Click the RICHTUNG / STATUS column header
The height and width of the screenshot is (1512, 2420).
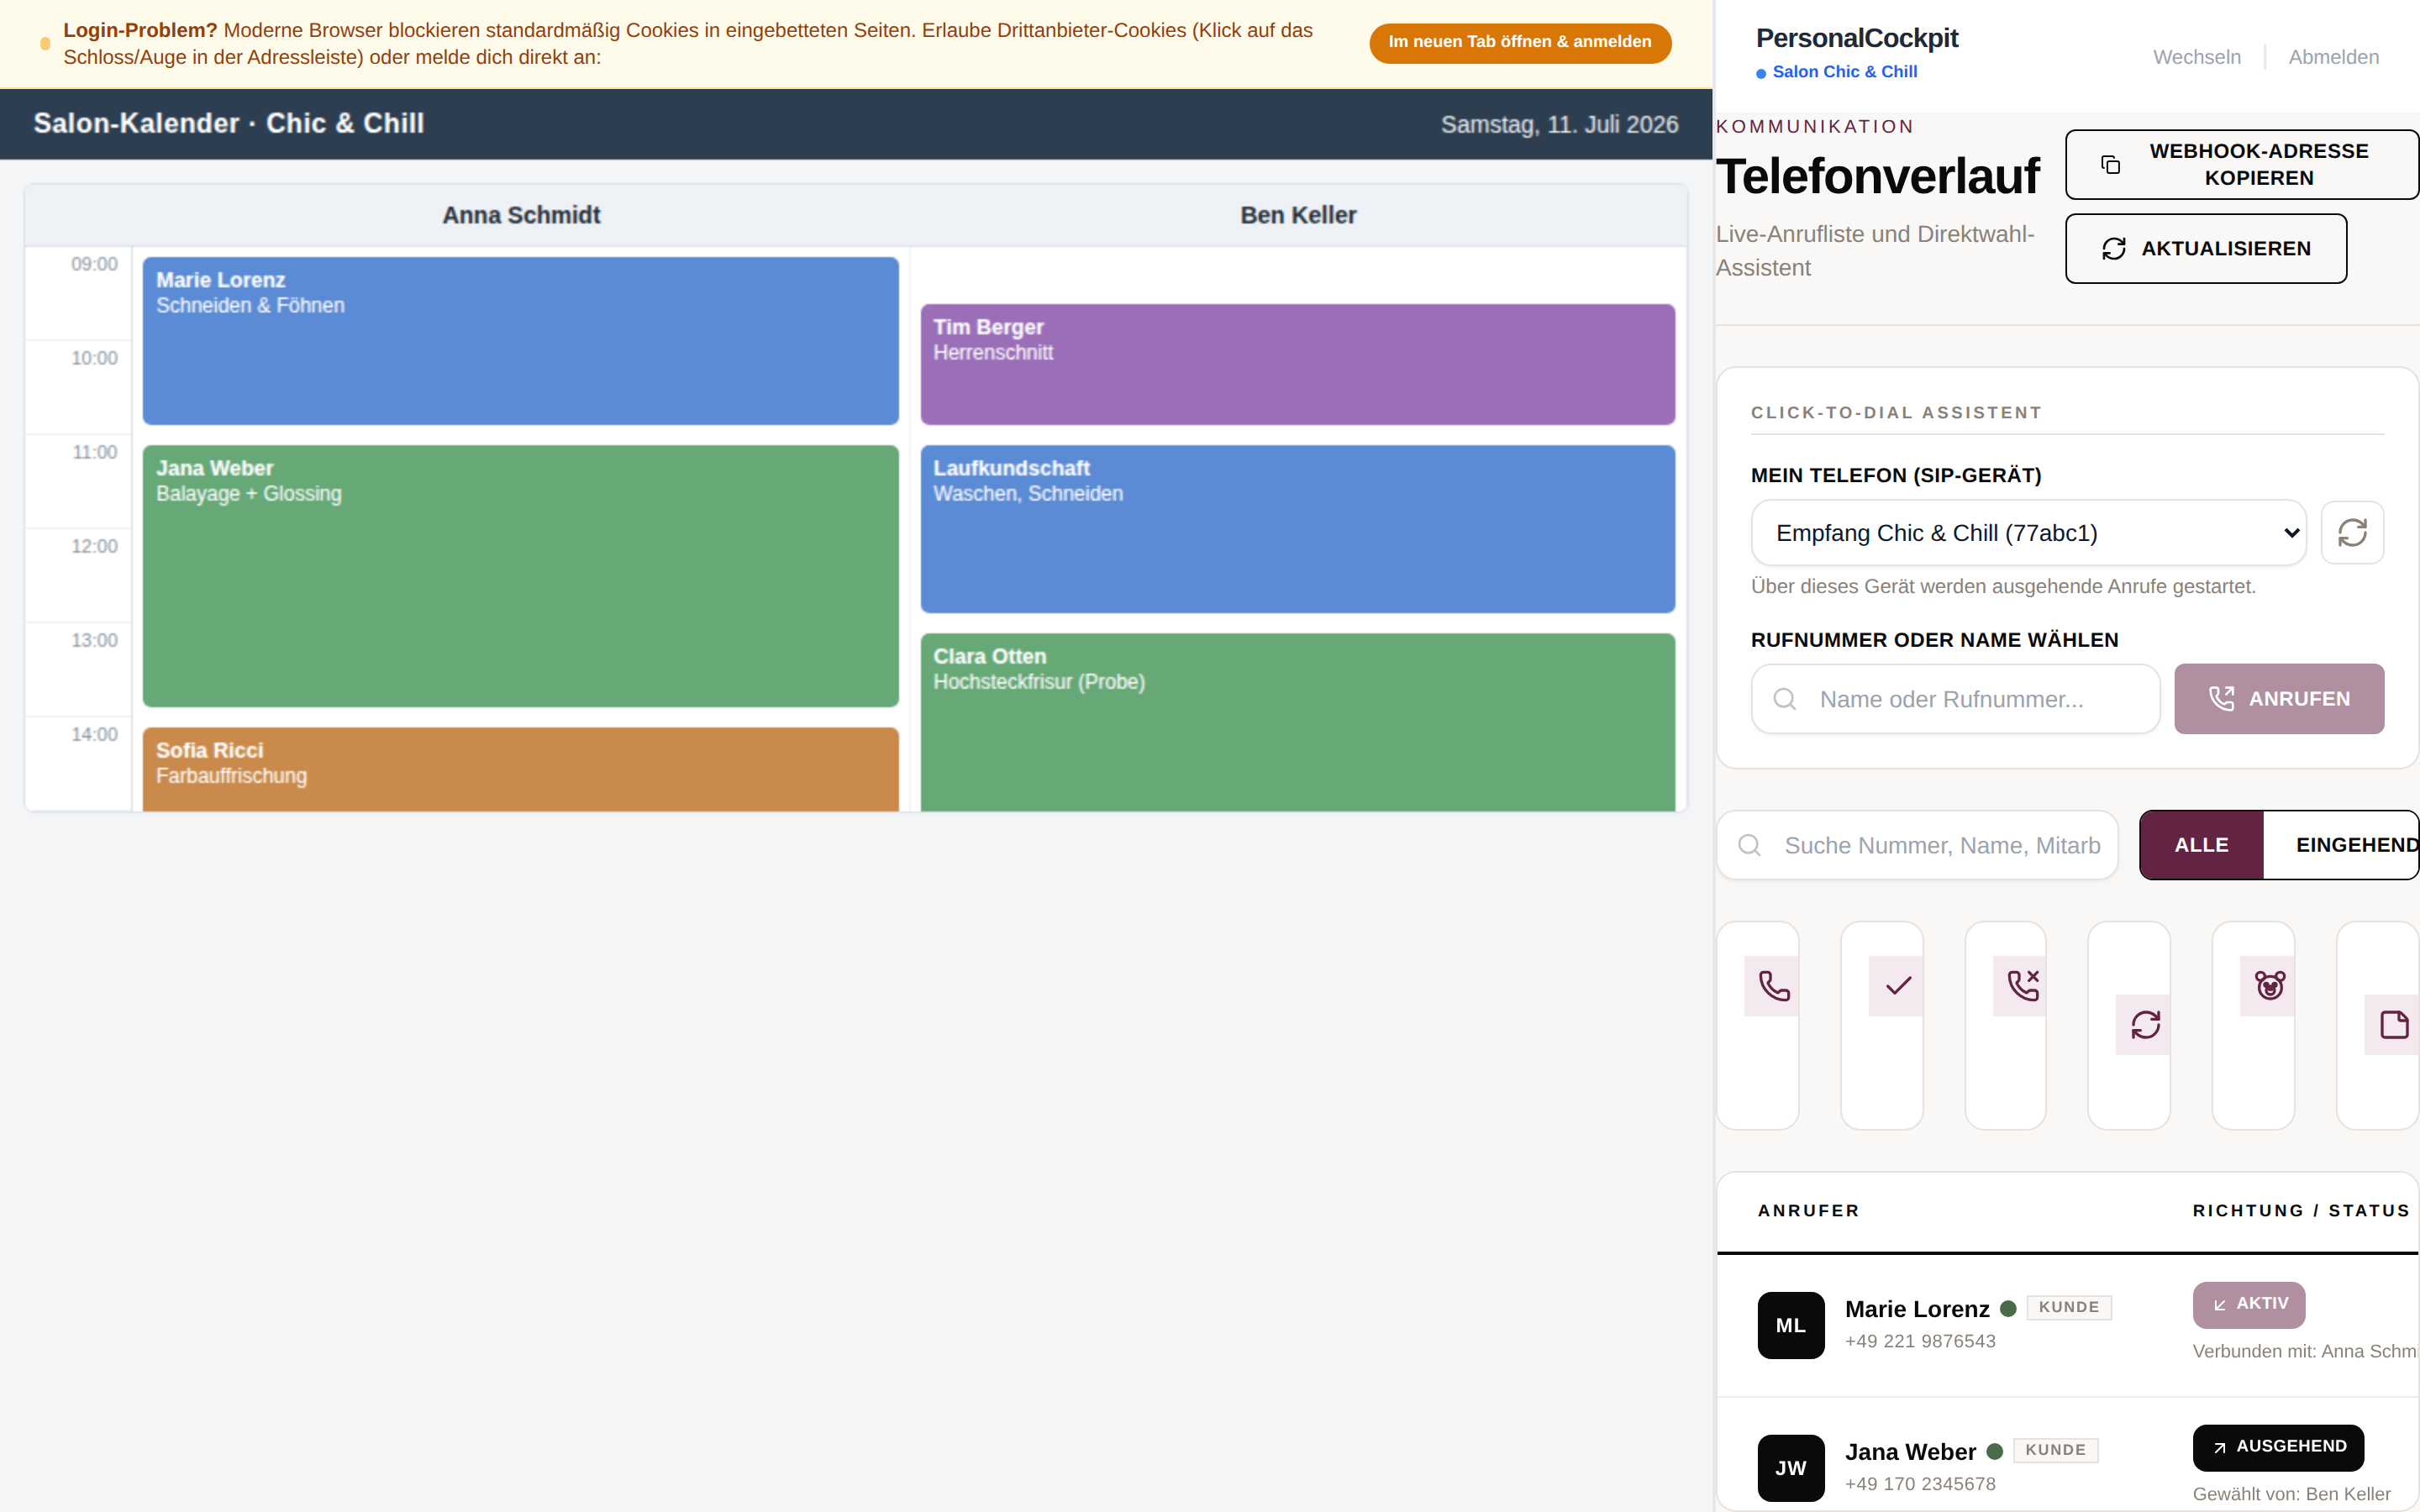click(x=2301, y=1211)
